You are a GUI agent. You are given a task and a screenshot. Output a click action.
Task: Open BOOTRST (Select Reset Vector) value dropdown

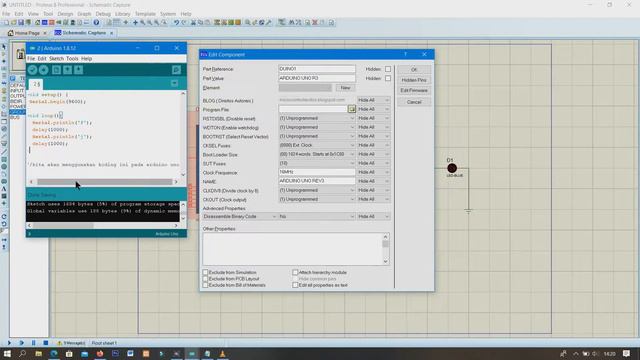click(317, 136)
